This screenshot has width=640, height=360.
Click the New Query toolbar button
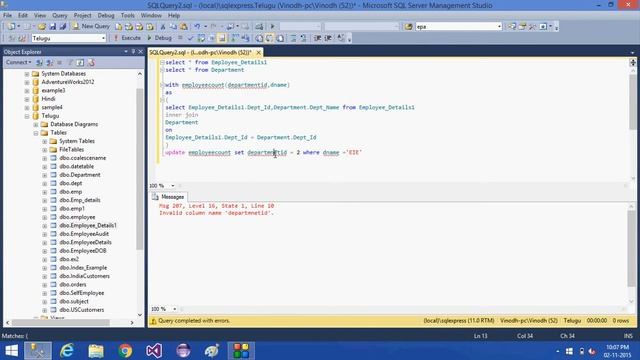91,26
